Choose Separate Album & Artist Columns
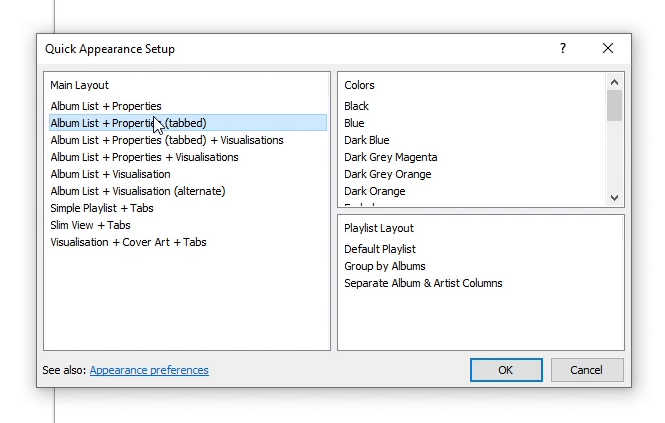This screenshot has height=423, width=665. point(423,283)
